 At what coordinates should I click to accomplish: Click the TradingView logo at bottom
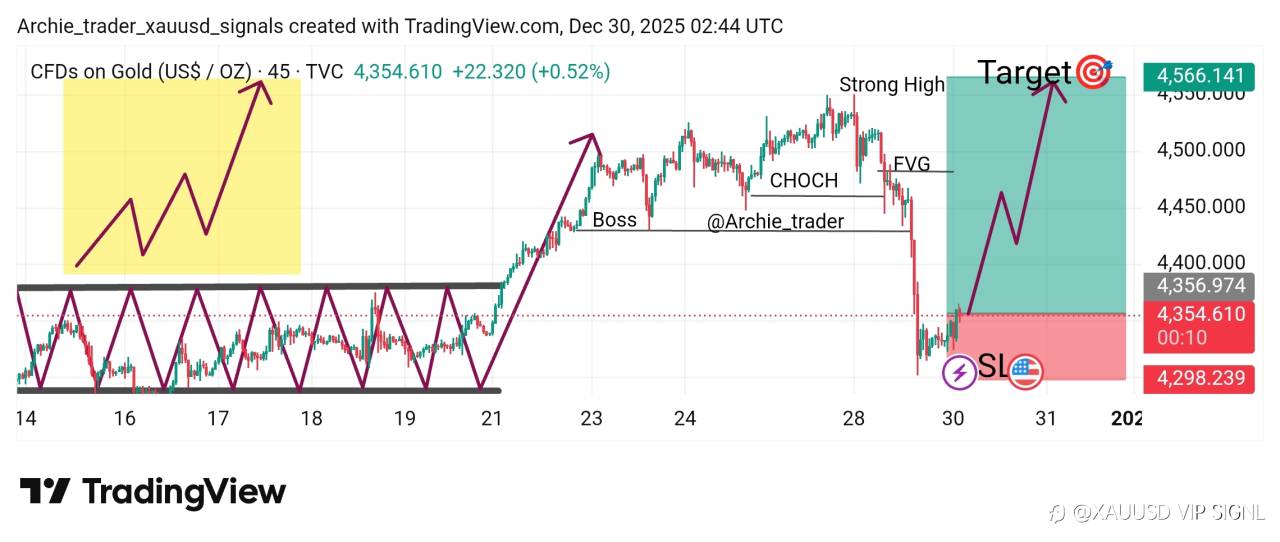(153, 491)
